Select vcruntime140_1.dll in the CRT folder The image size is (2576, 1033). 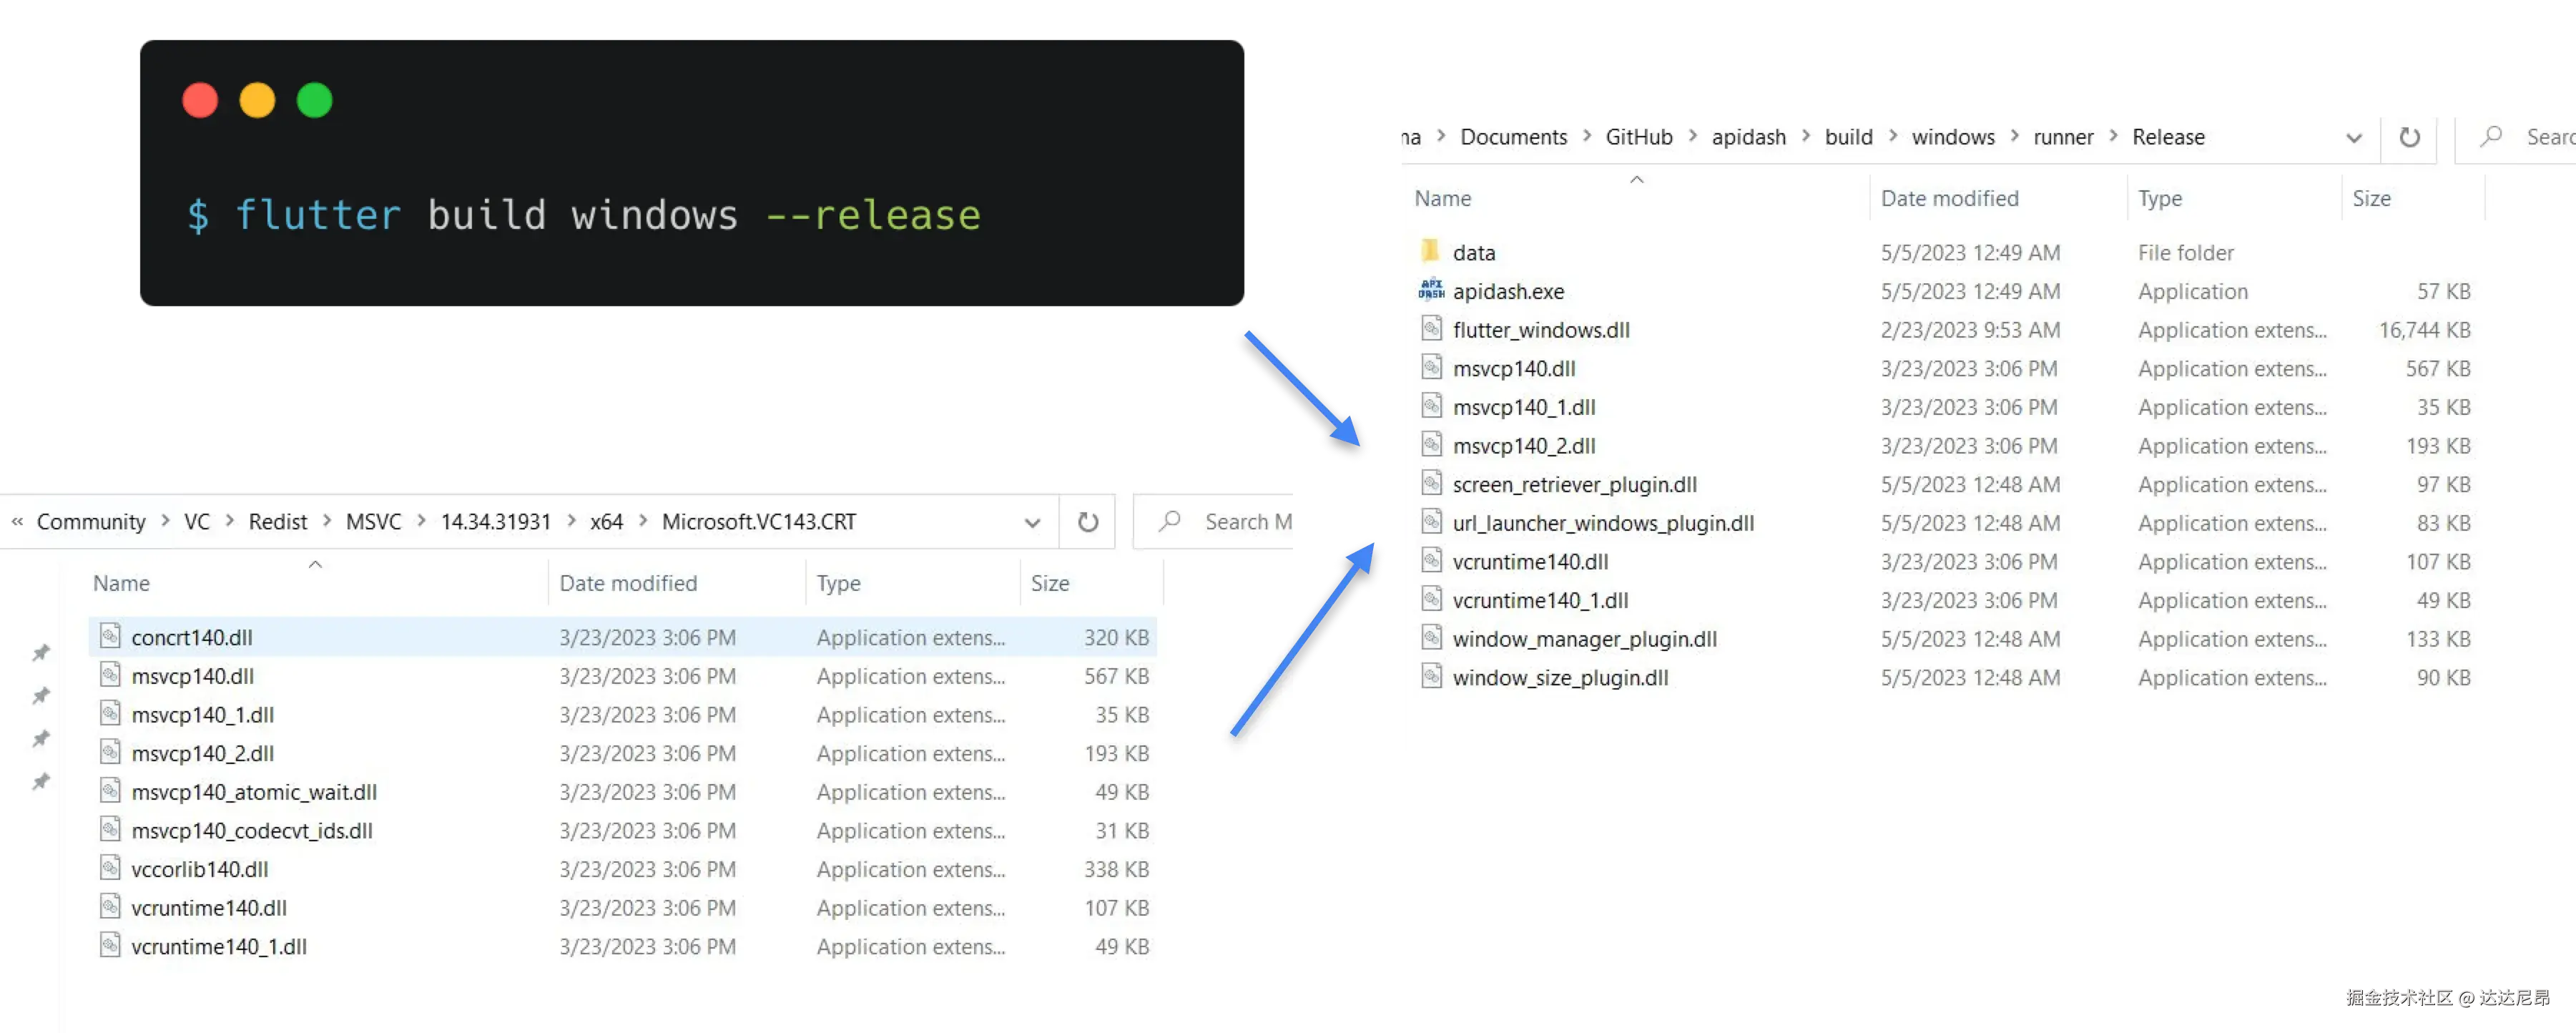[x=219, y=946]
